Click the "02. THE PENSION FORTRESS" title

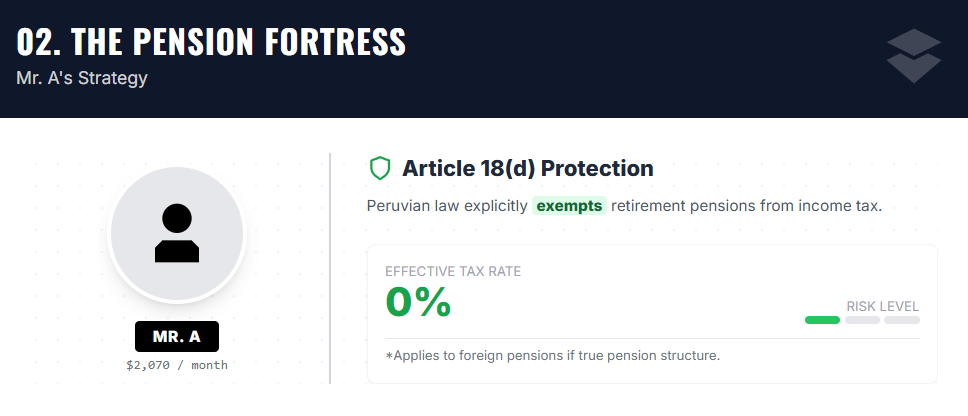(x=211, y=42)
